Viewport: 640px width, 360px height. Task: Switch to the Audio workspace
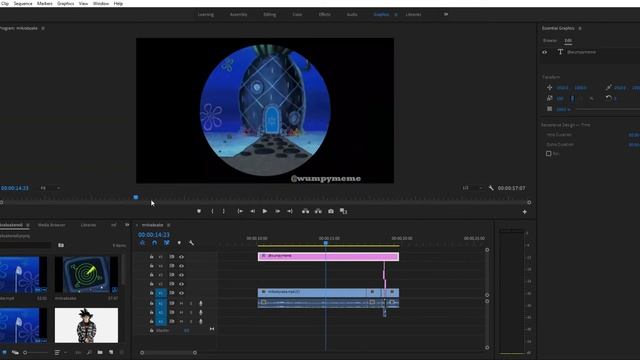point(352,14)
